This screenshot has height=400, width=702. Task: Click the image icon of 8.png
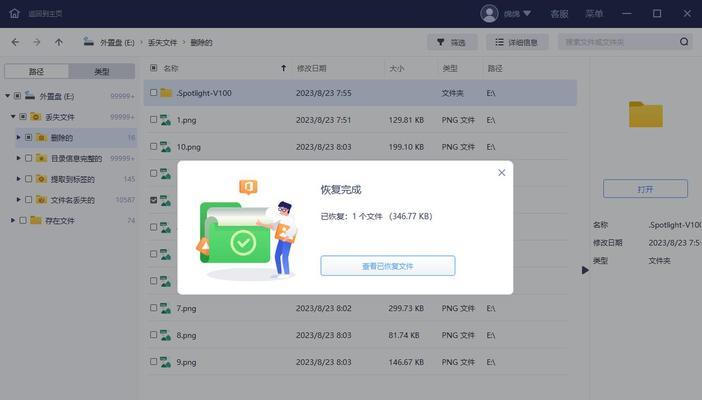pos(166,335)
